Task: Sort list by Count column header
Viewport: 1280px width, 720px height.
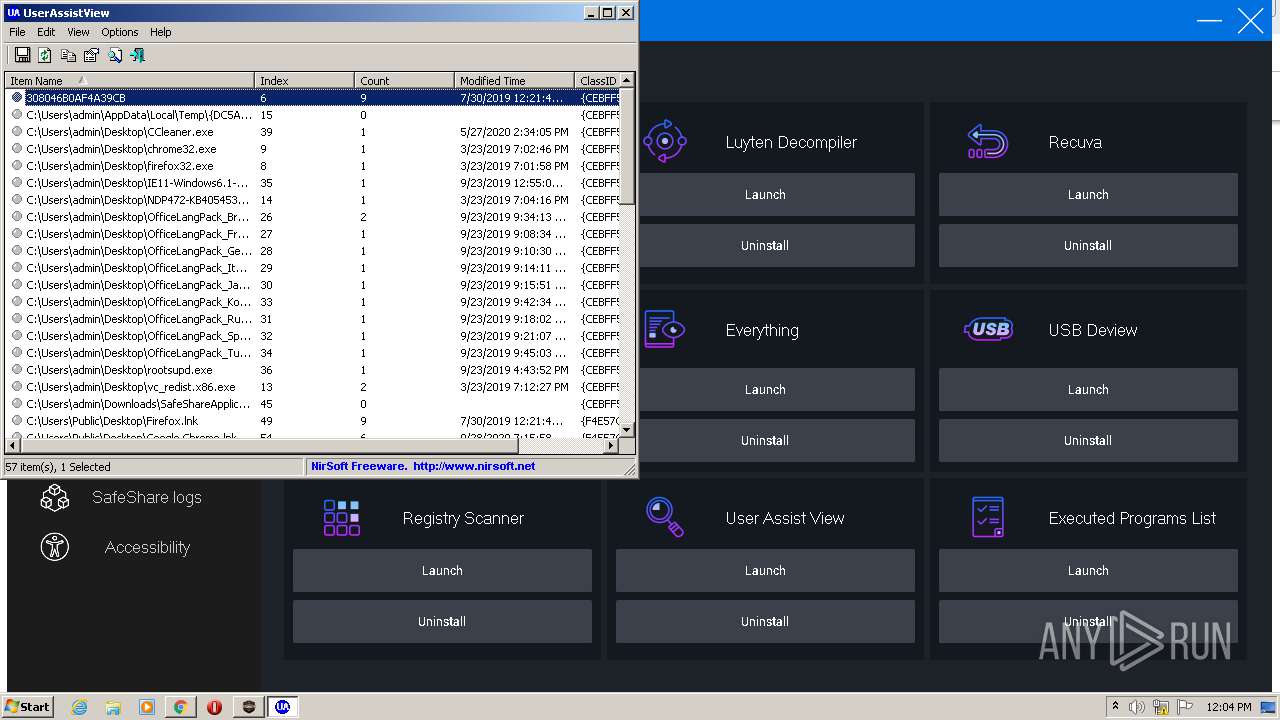Action: [x=404, y=81]
